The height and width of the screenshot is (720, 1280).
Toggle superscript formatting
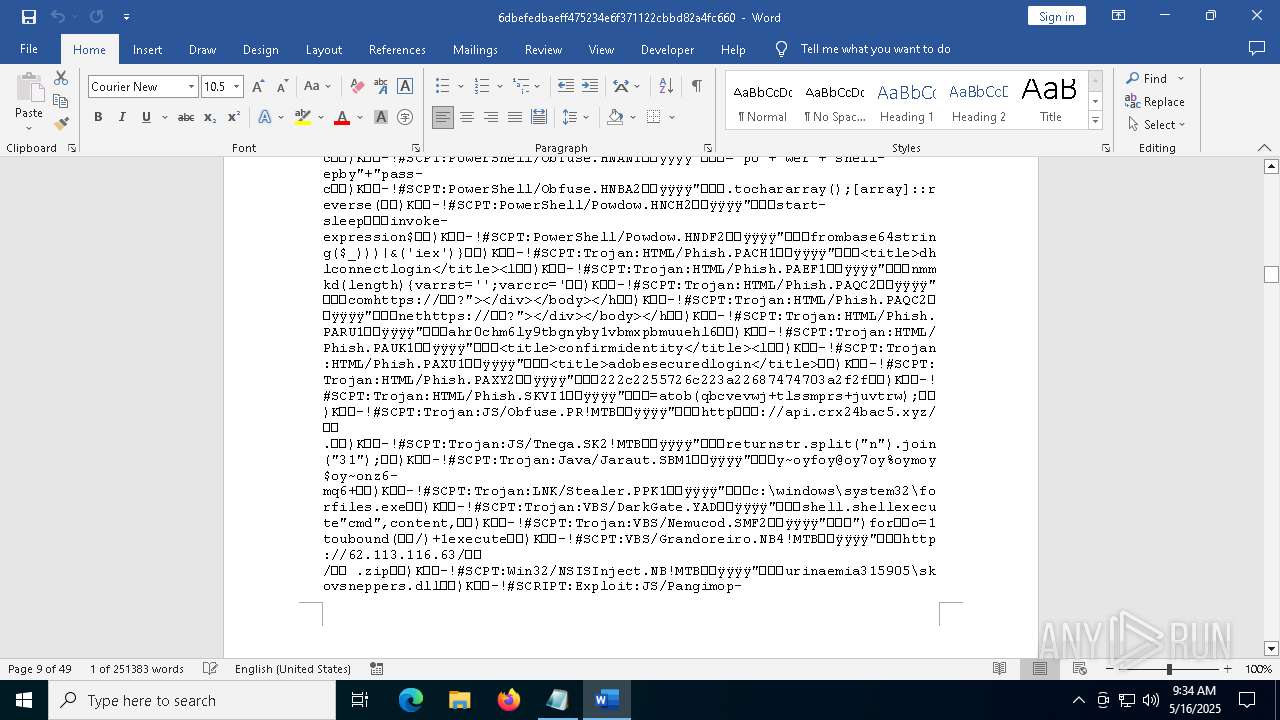(x=234, y=117)
